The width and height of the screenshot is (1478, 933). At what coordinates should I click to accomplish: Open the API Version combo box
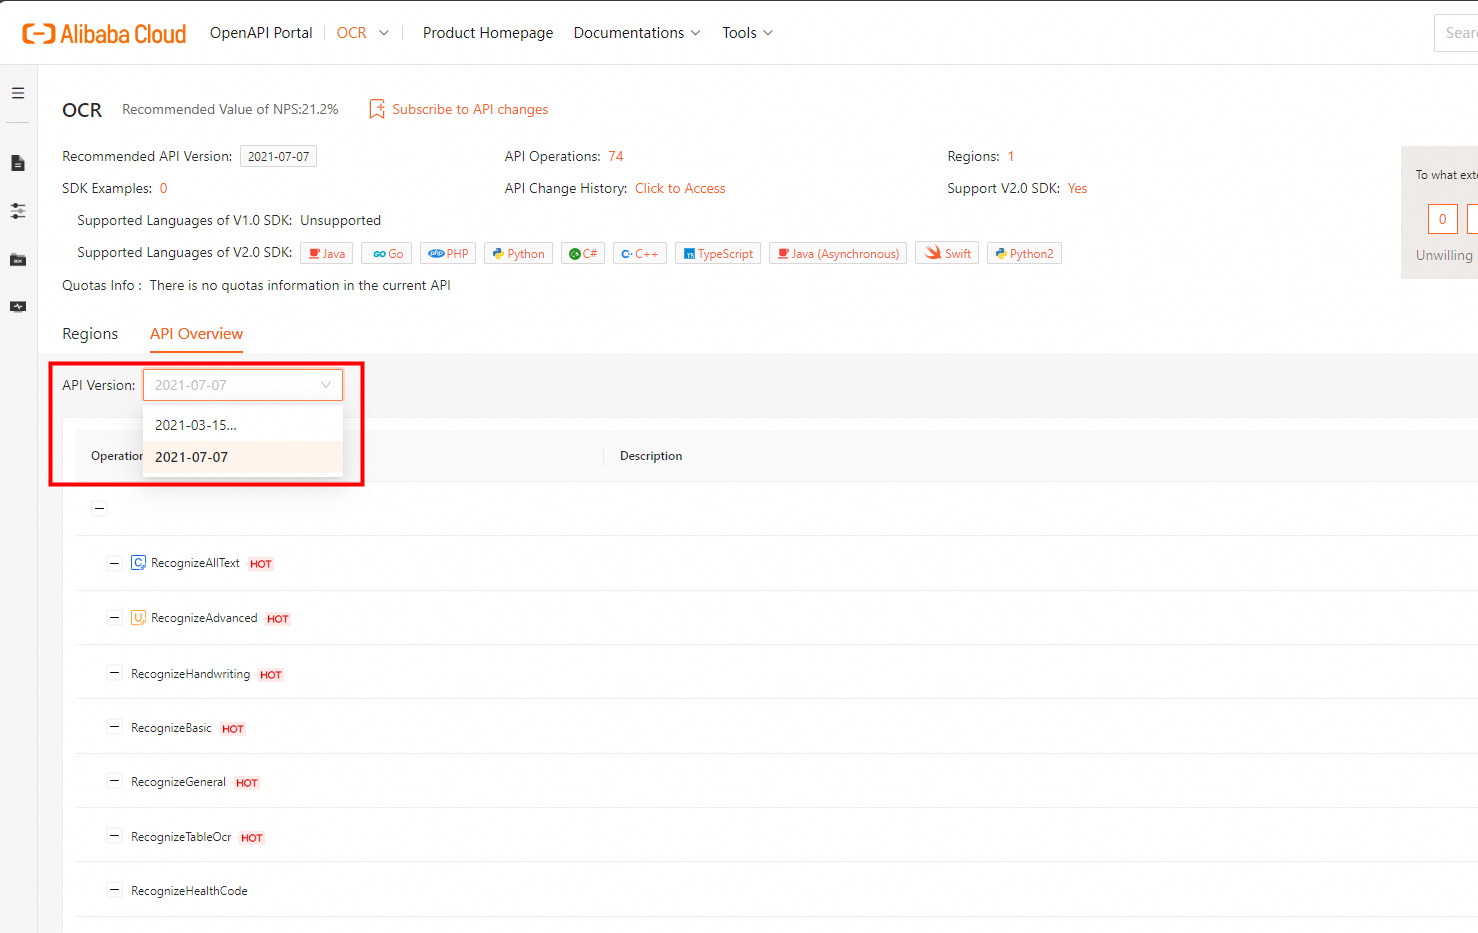(243, 385)
